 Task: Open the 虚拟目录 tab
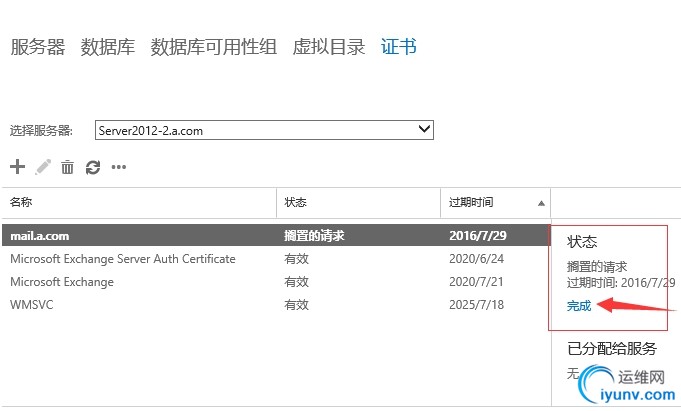click(x=329, y=46)
